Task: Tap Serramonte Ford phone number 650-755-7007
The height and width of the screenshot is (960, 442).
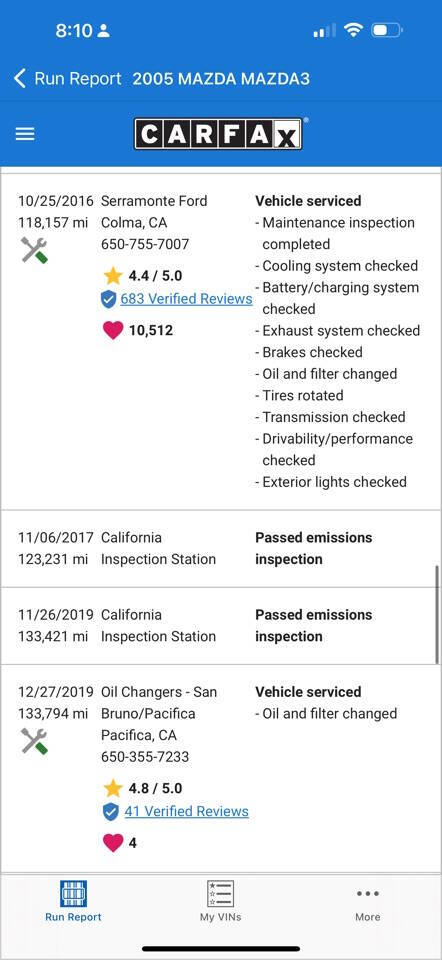Action: 145,244
